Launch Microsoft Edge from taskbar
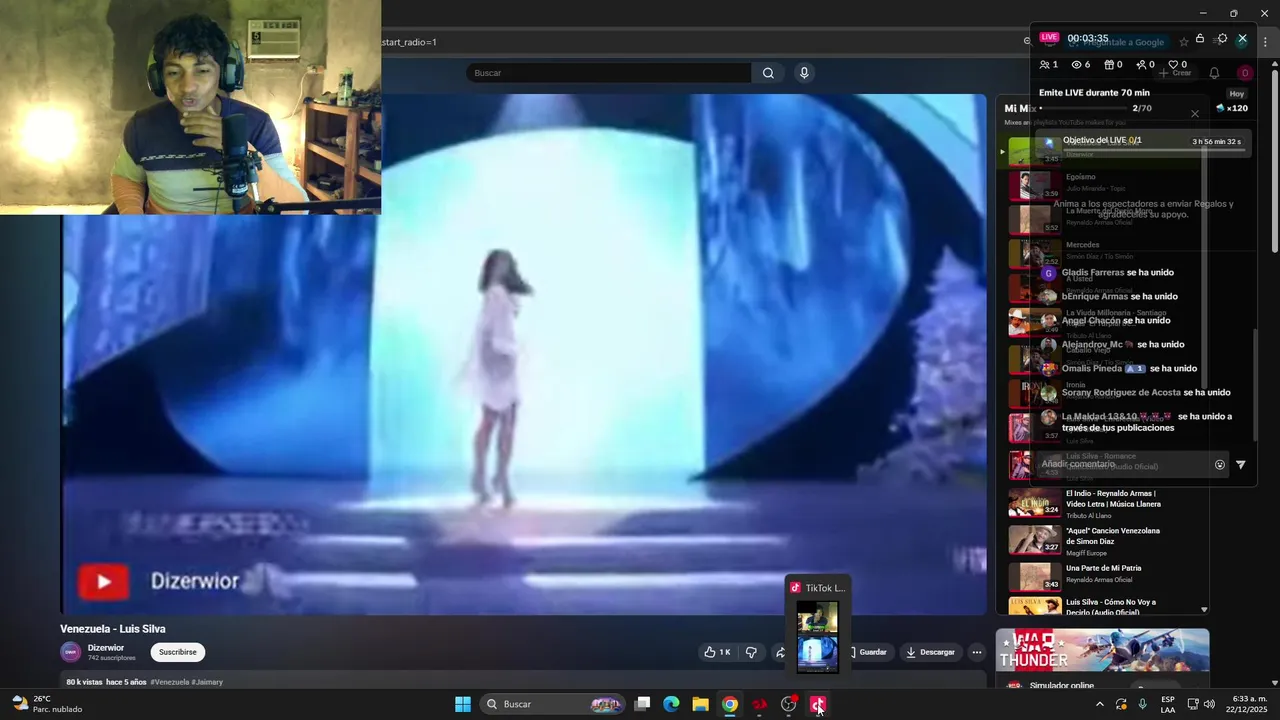1280x720 pixels. tap(672, 704)
